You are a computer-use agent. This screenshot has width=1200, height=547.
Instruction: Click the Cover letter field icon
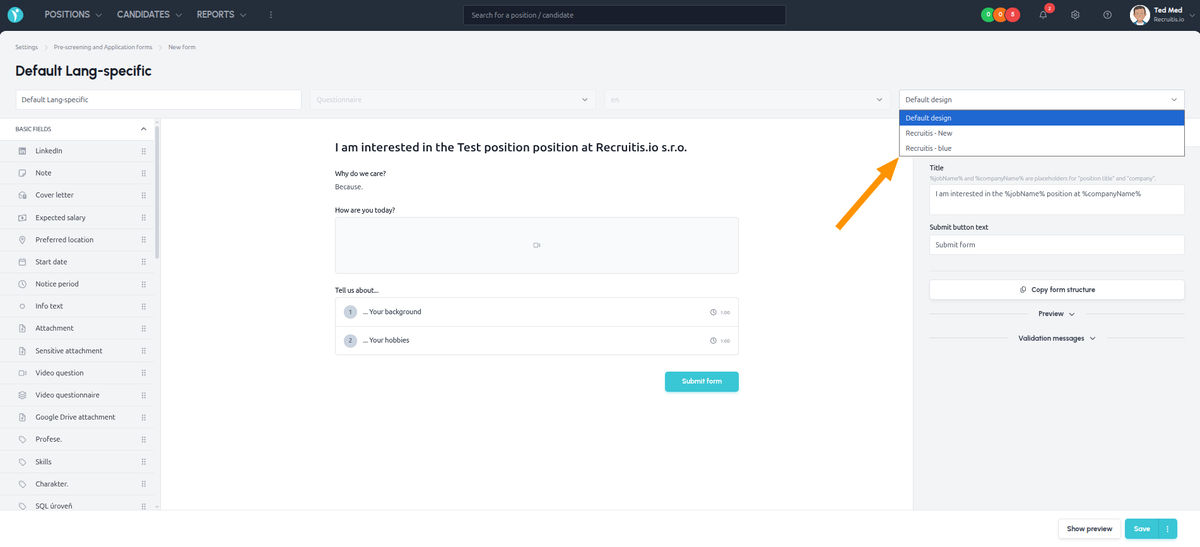[23, 195]
